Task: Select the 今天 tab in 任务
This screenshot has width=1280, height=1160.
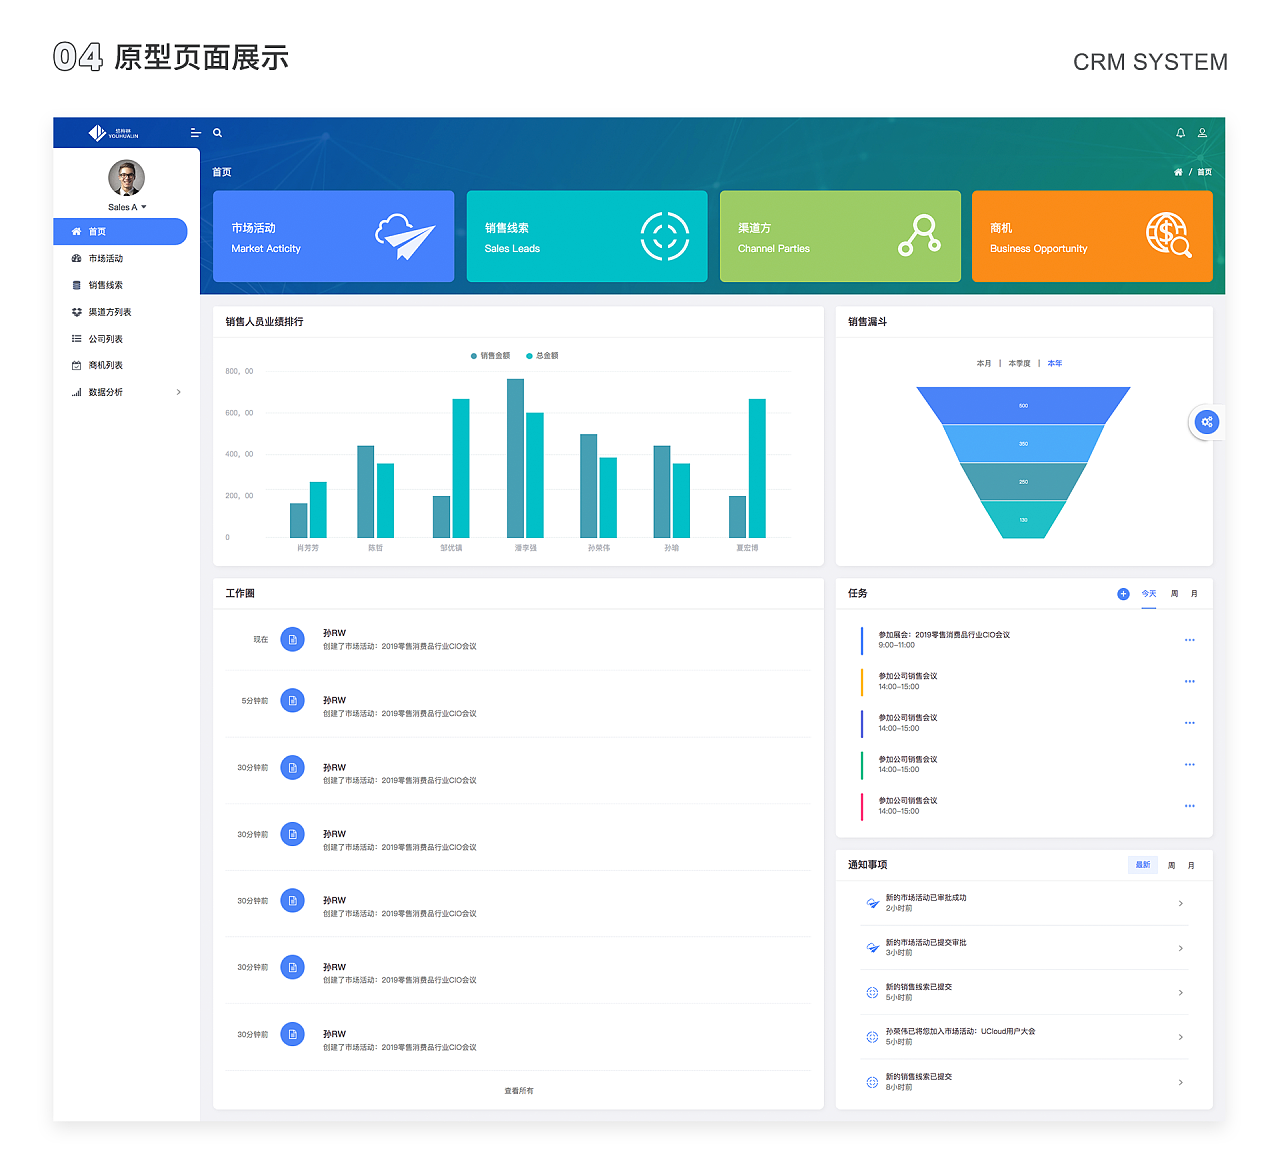Action: click(x=1149, y=594)
